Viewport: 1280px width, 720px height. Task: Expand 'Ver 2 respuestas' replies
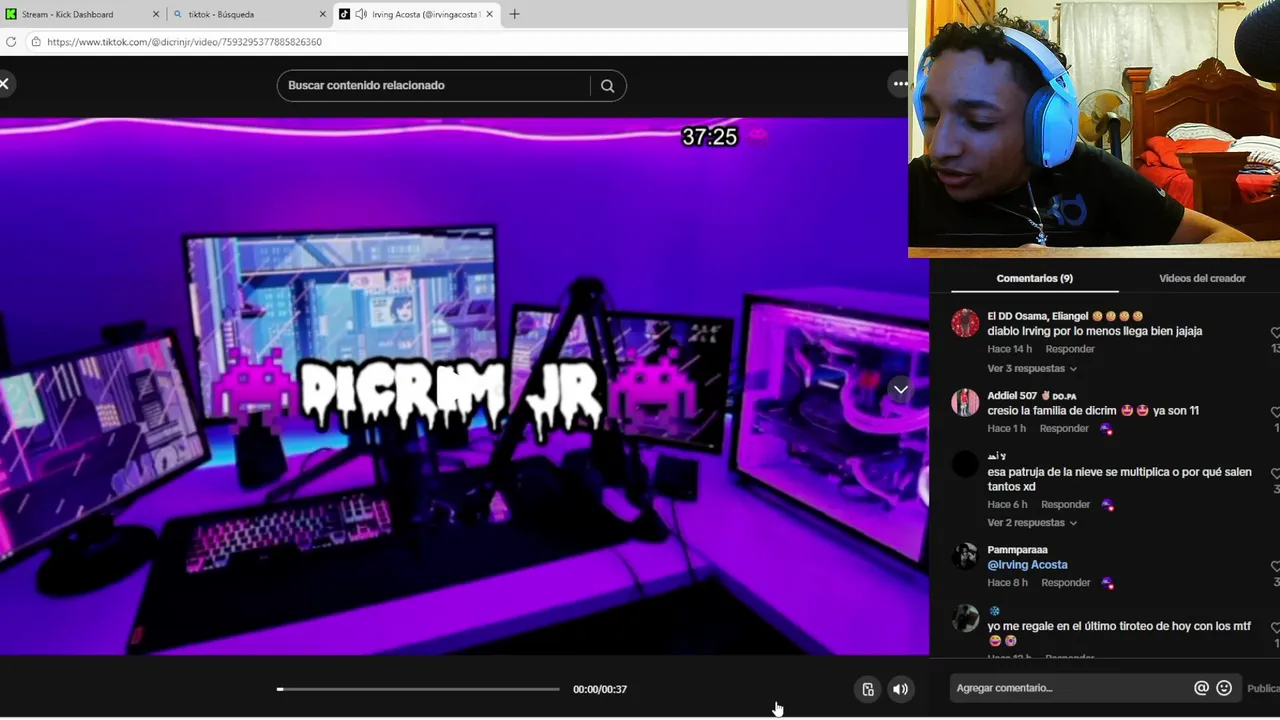point(1031,523)
